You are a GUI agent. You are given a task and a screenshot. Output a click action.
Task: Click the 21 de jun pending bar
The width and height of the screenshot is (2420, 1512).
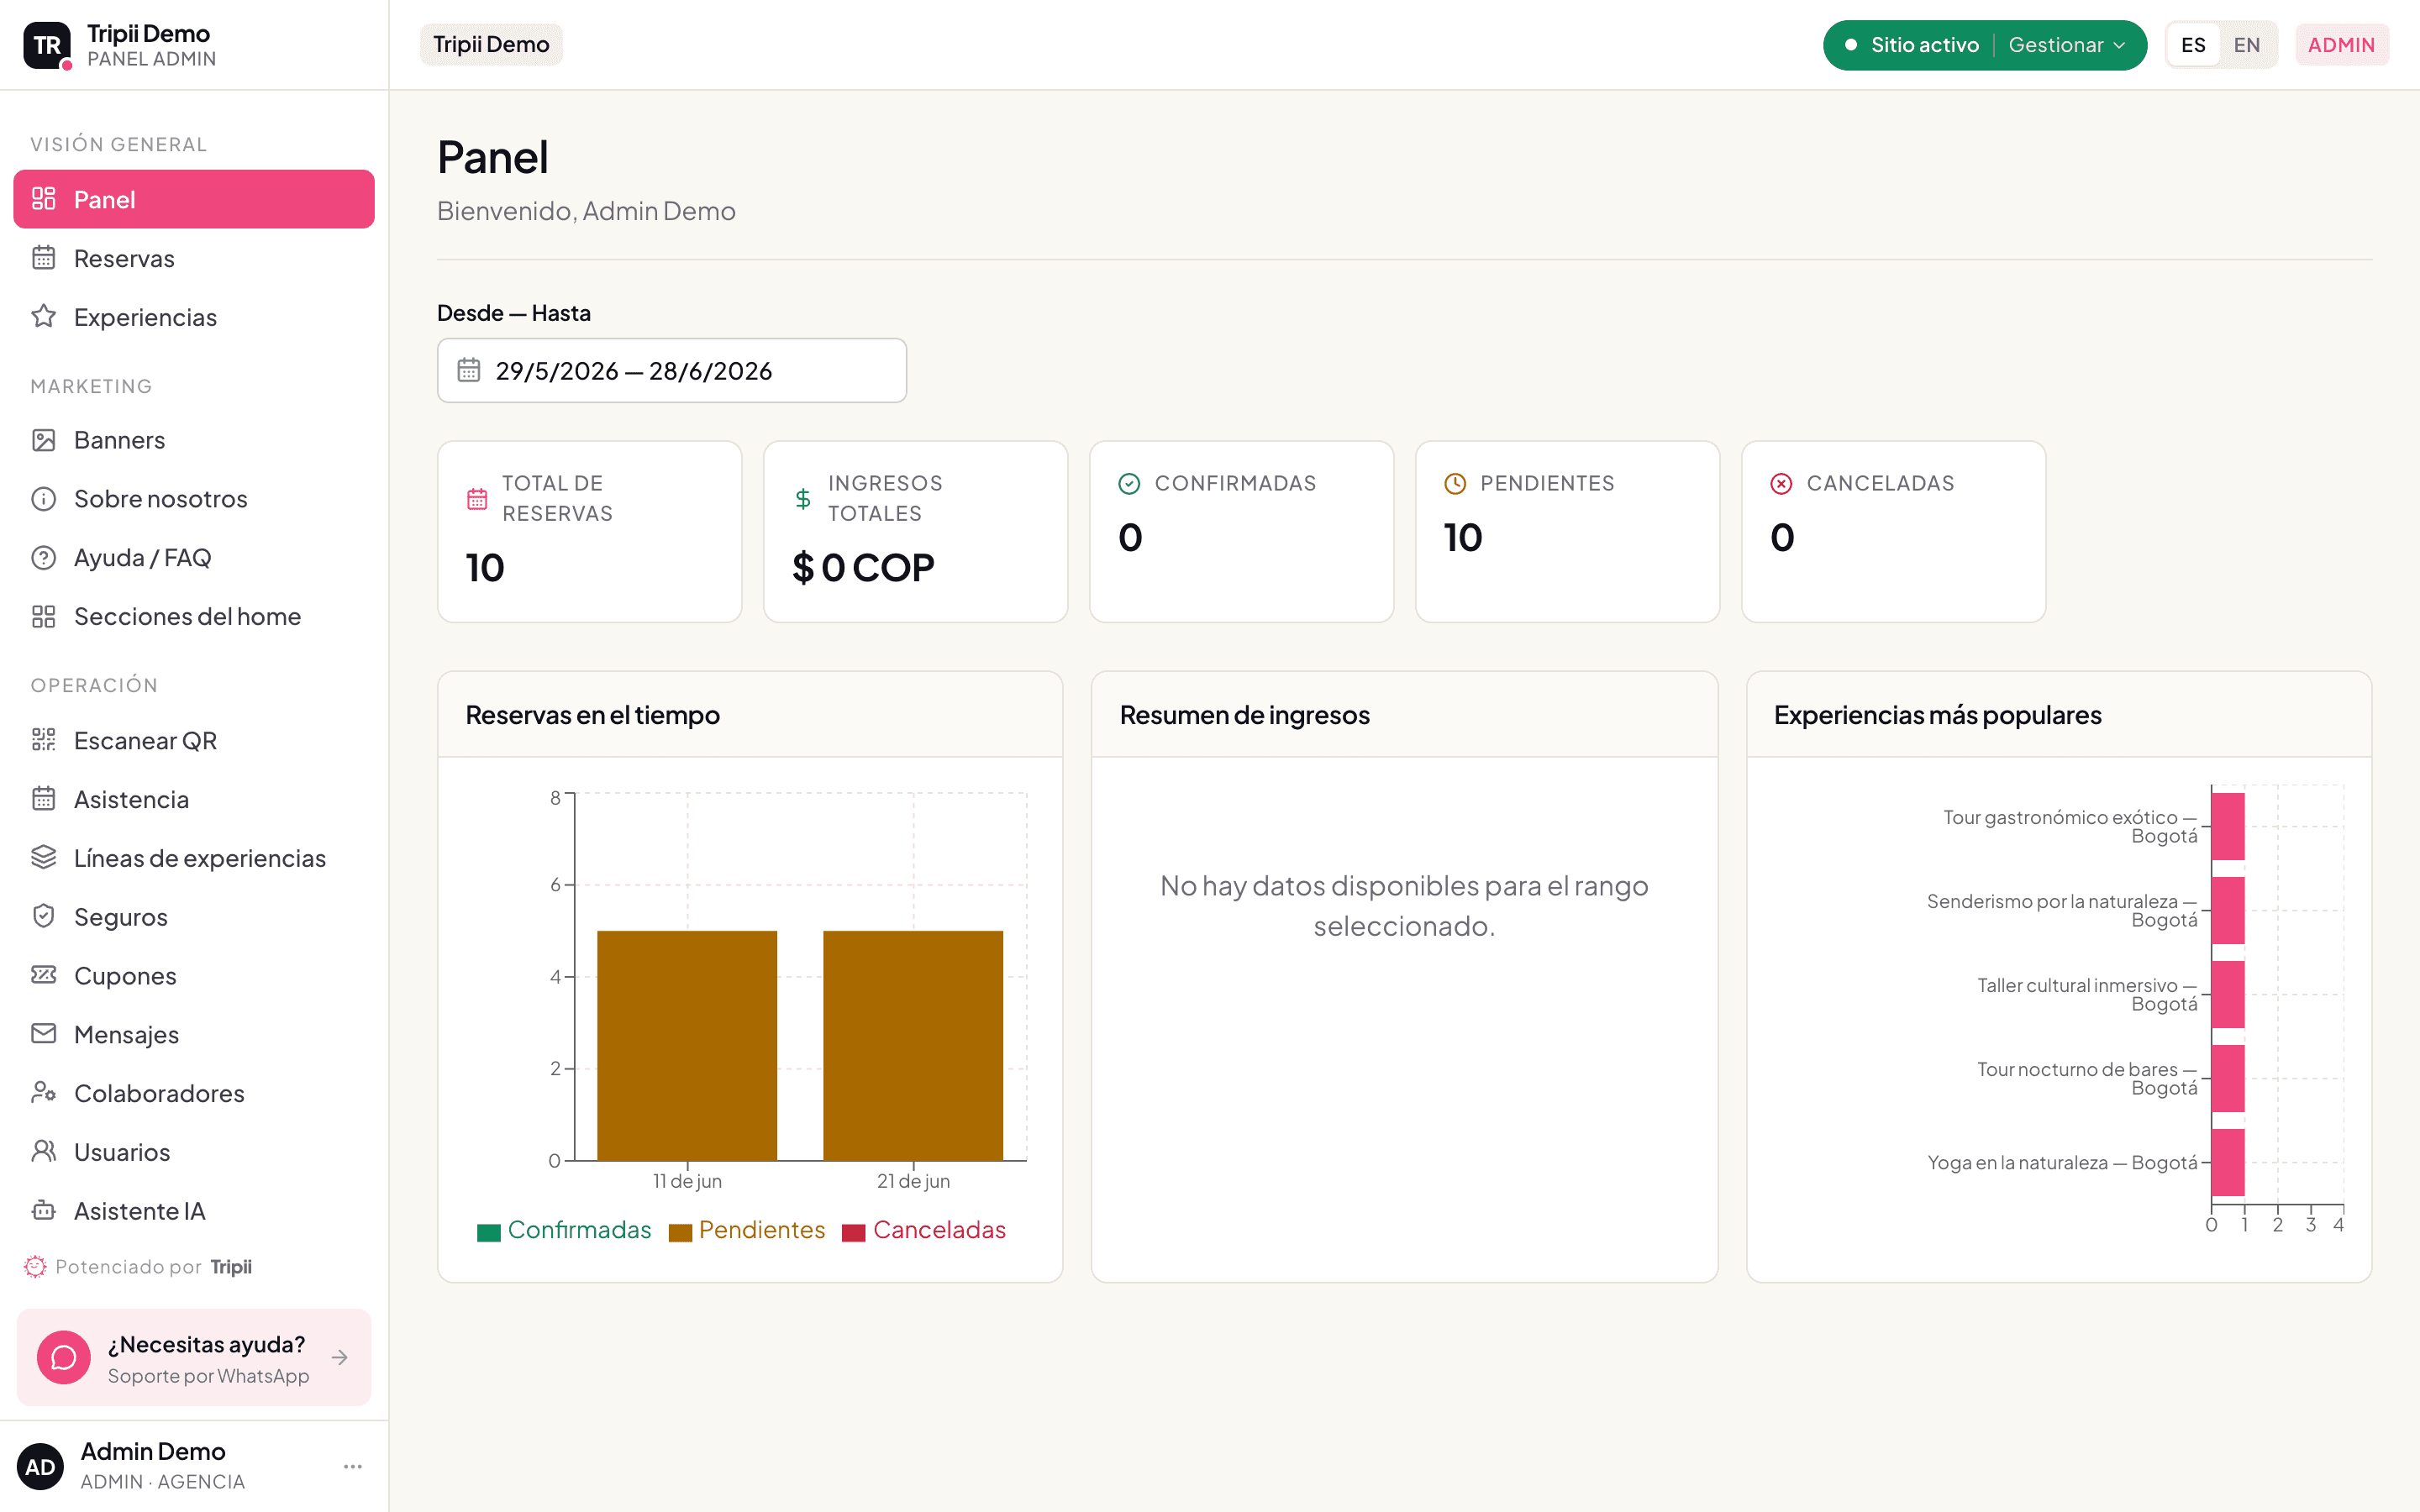coord(913,1046)
